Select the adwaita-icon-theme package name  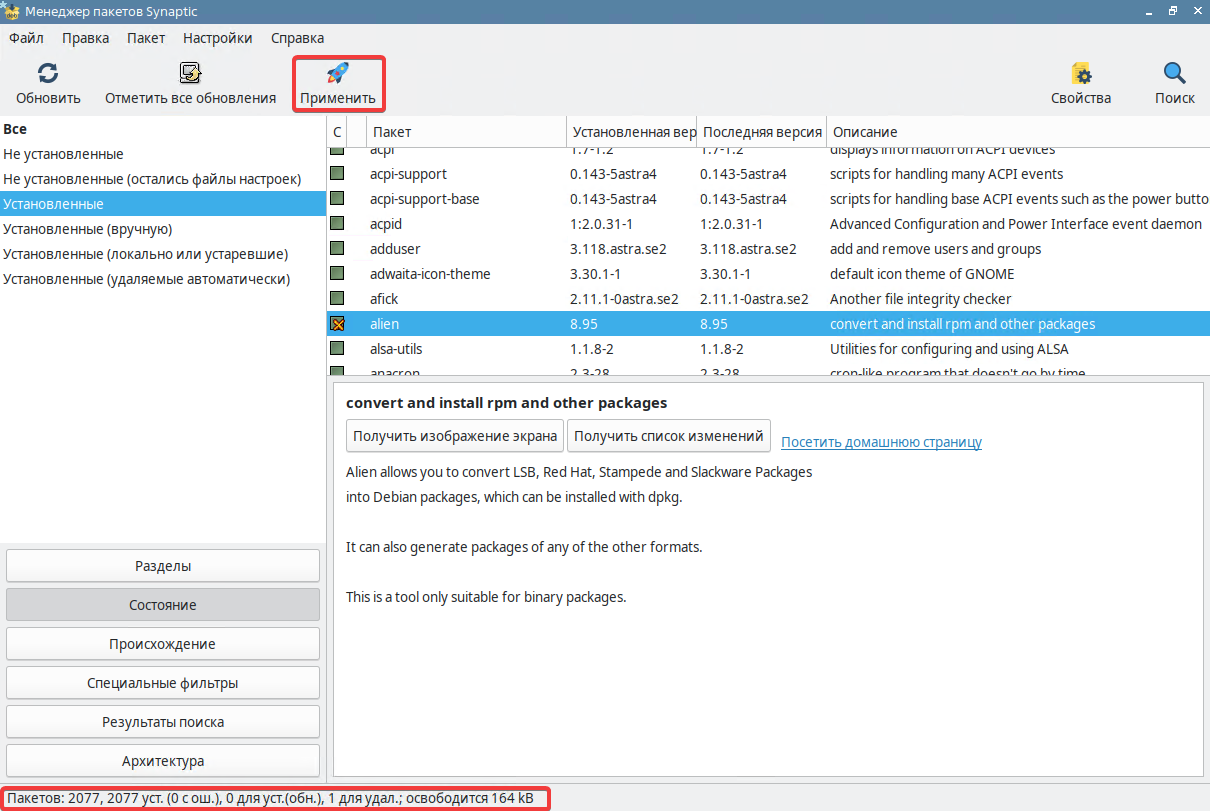coord(430,274)
